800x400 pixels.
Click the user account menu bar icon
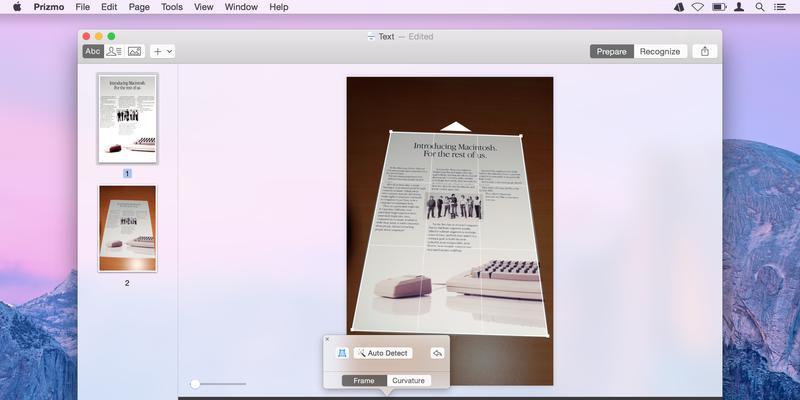click(739, 7)
